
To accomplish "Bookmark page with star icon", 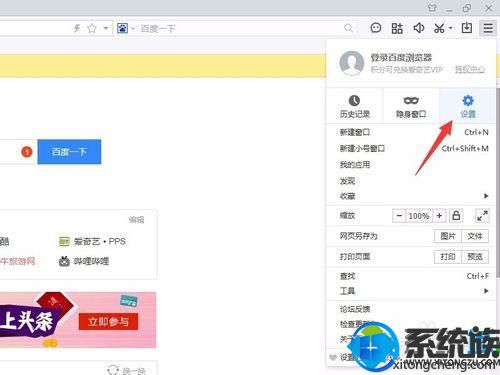I will point(92,28).
